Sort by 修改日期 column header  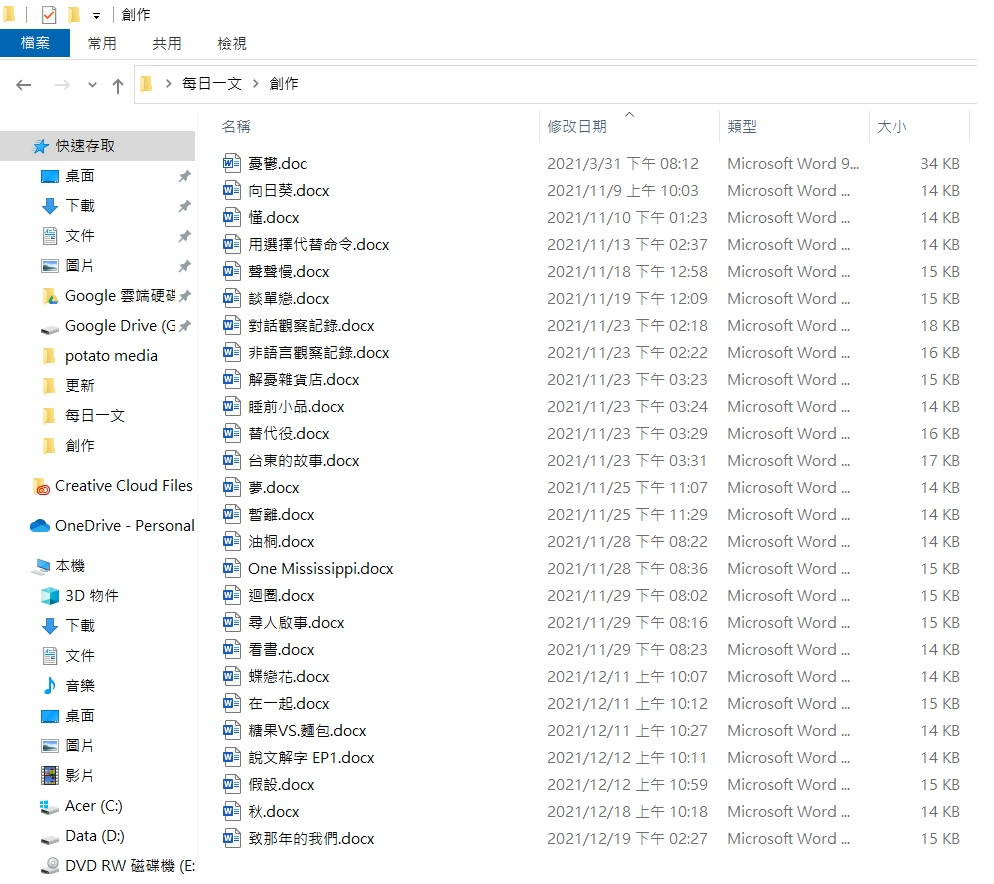click(x=578, y=127)
